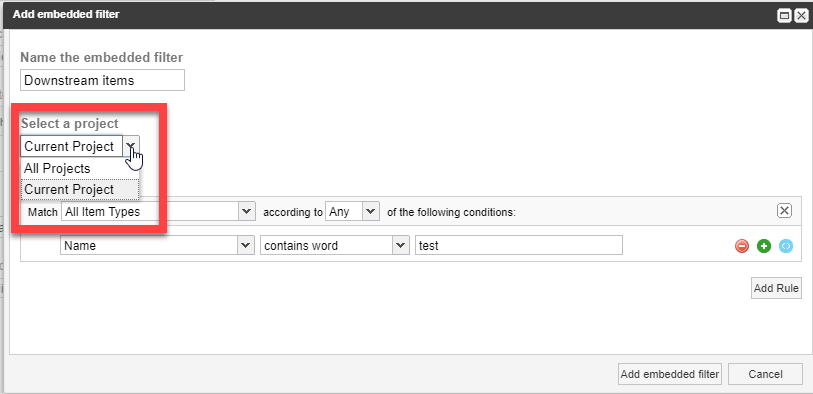Screen dimensions: 813x394
Task: Delete the rule group with X icon
Action: pyautogui.click(x=784, y=210)
